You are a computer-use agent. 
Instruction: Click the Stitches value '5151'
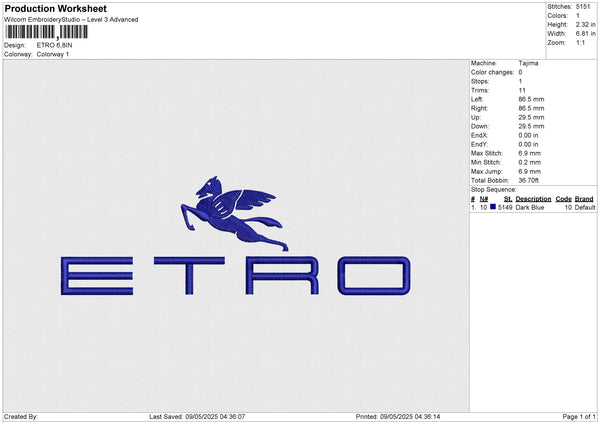[x=583, y=7]
